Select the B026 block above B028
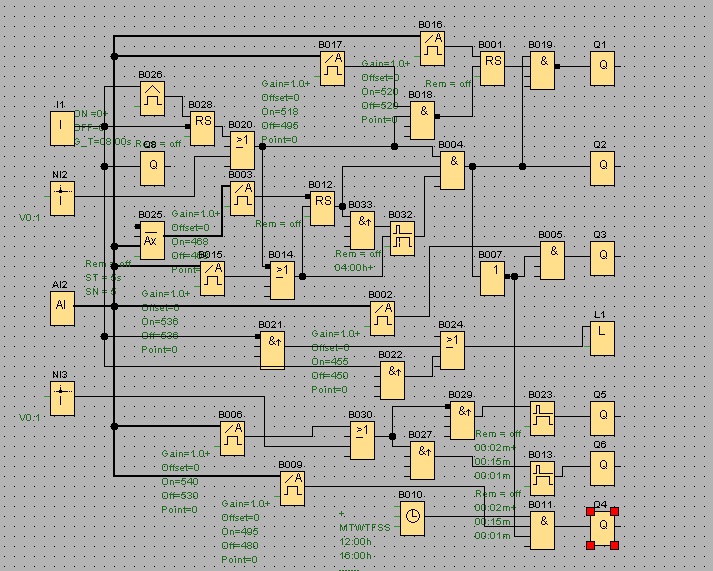 [x=152, y=97]
